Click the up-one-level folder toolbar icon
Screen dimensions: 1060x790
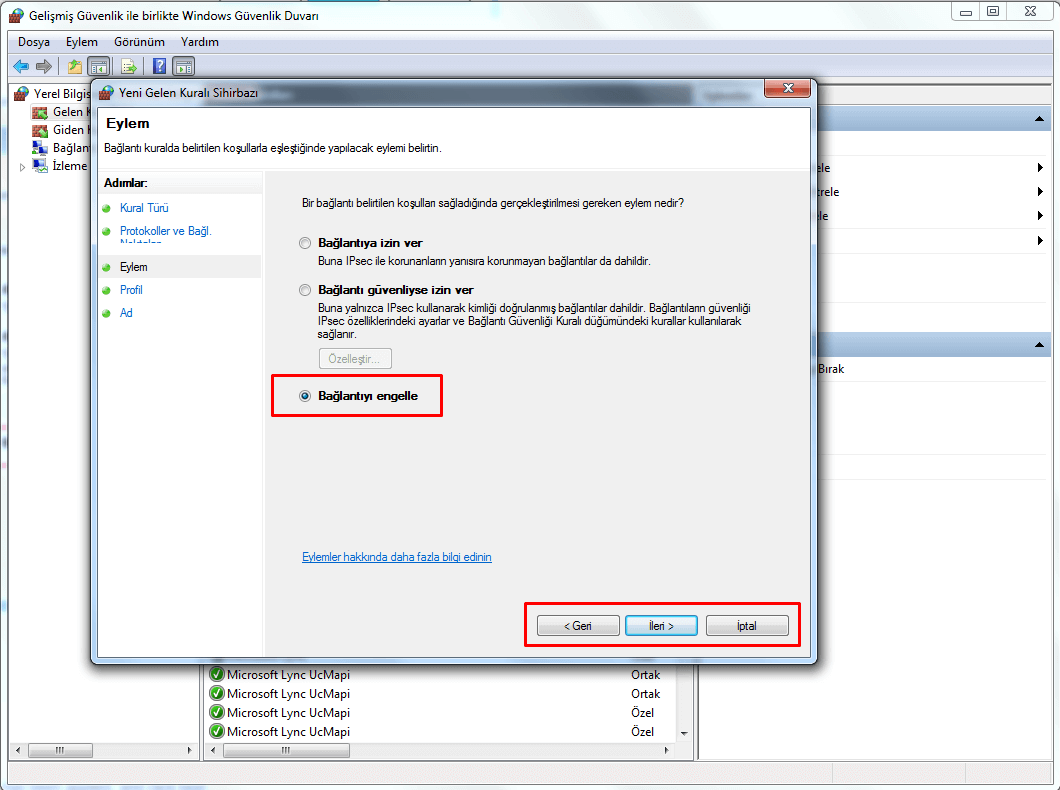[x=74, y=66]
